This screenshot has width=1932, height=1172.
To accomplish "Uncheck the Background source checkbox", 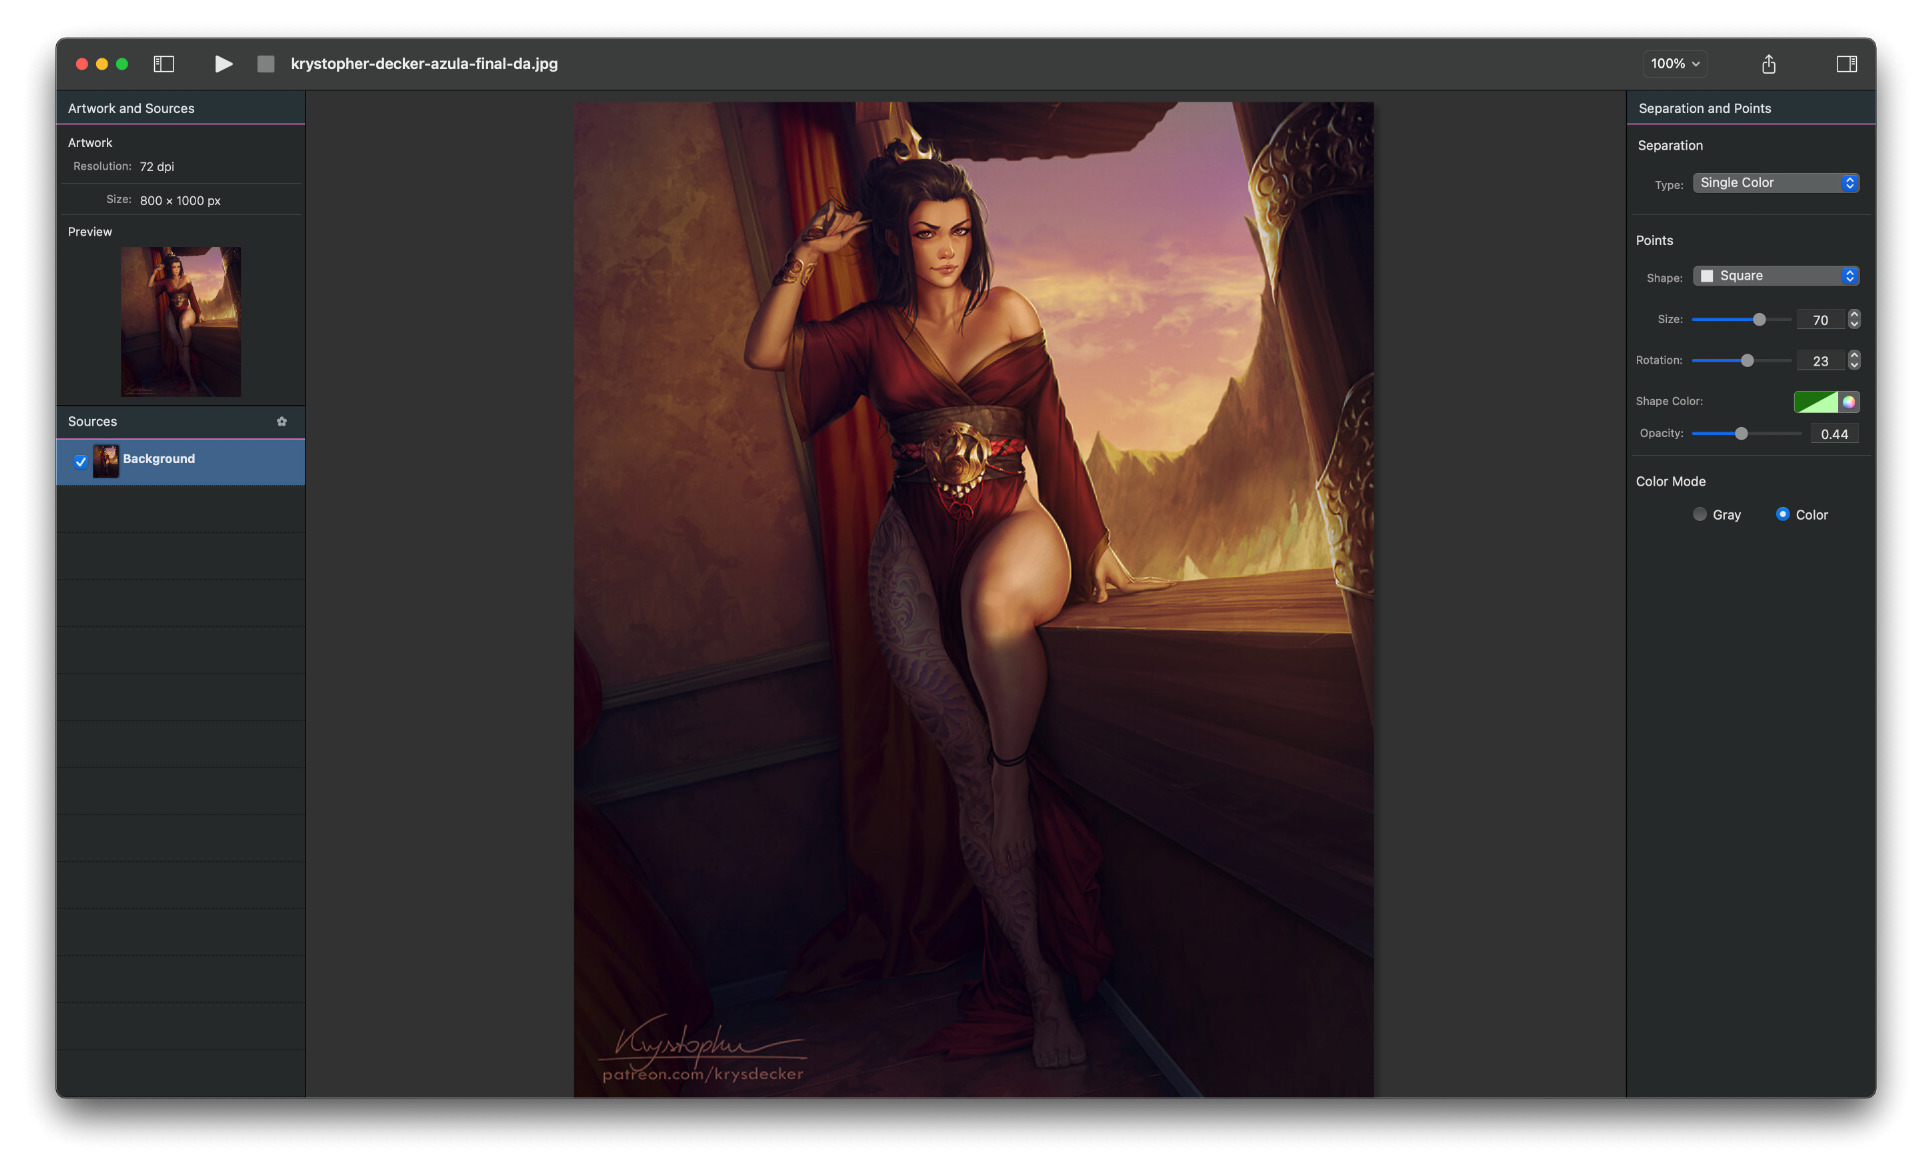I will click(x=81, y=461).
